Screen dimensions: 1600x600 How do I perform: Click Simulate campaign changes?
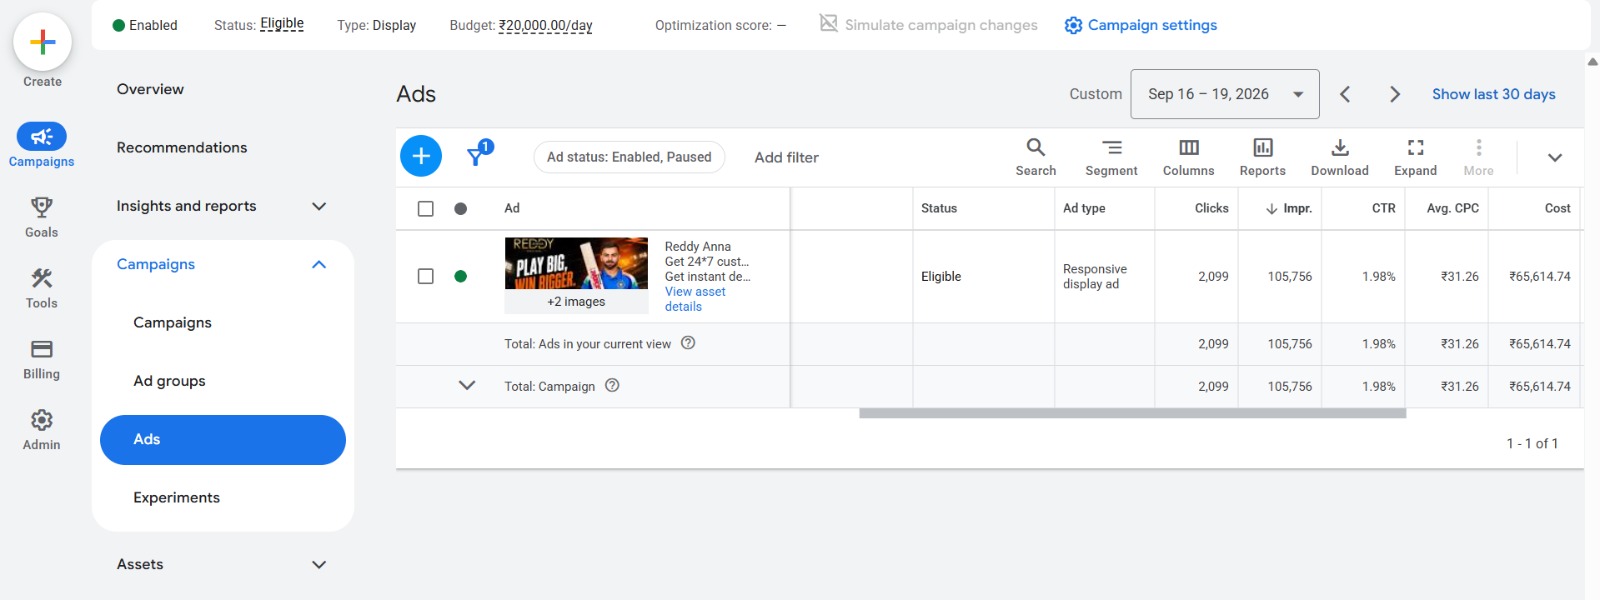928,24
